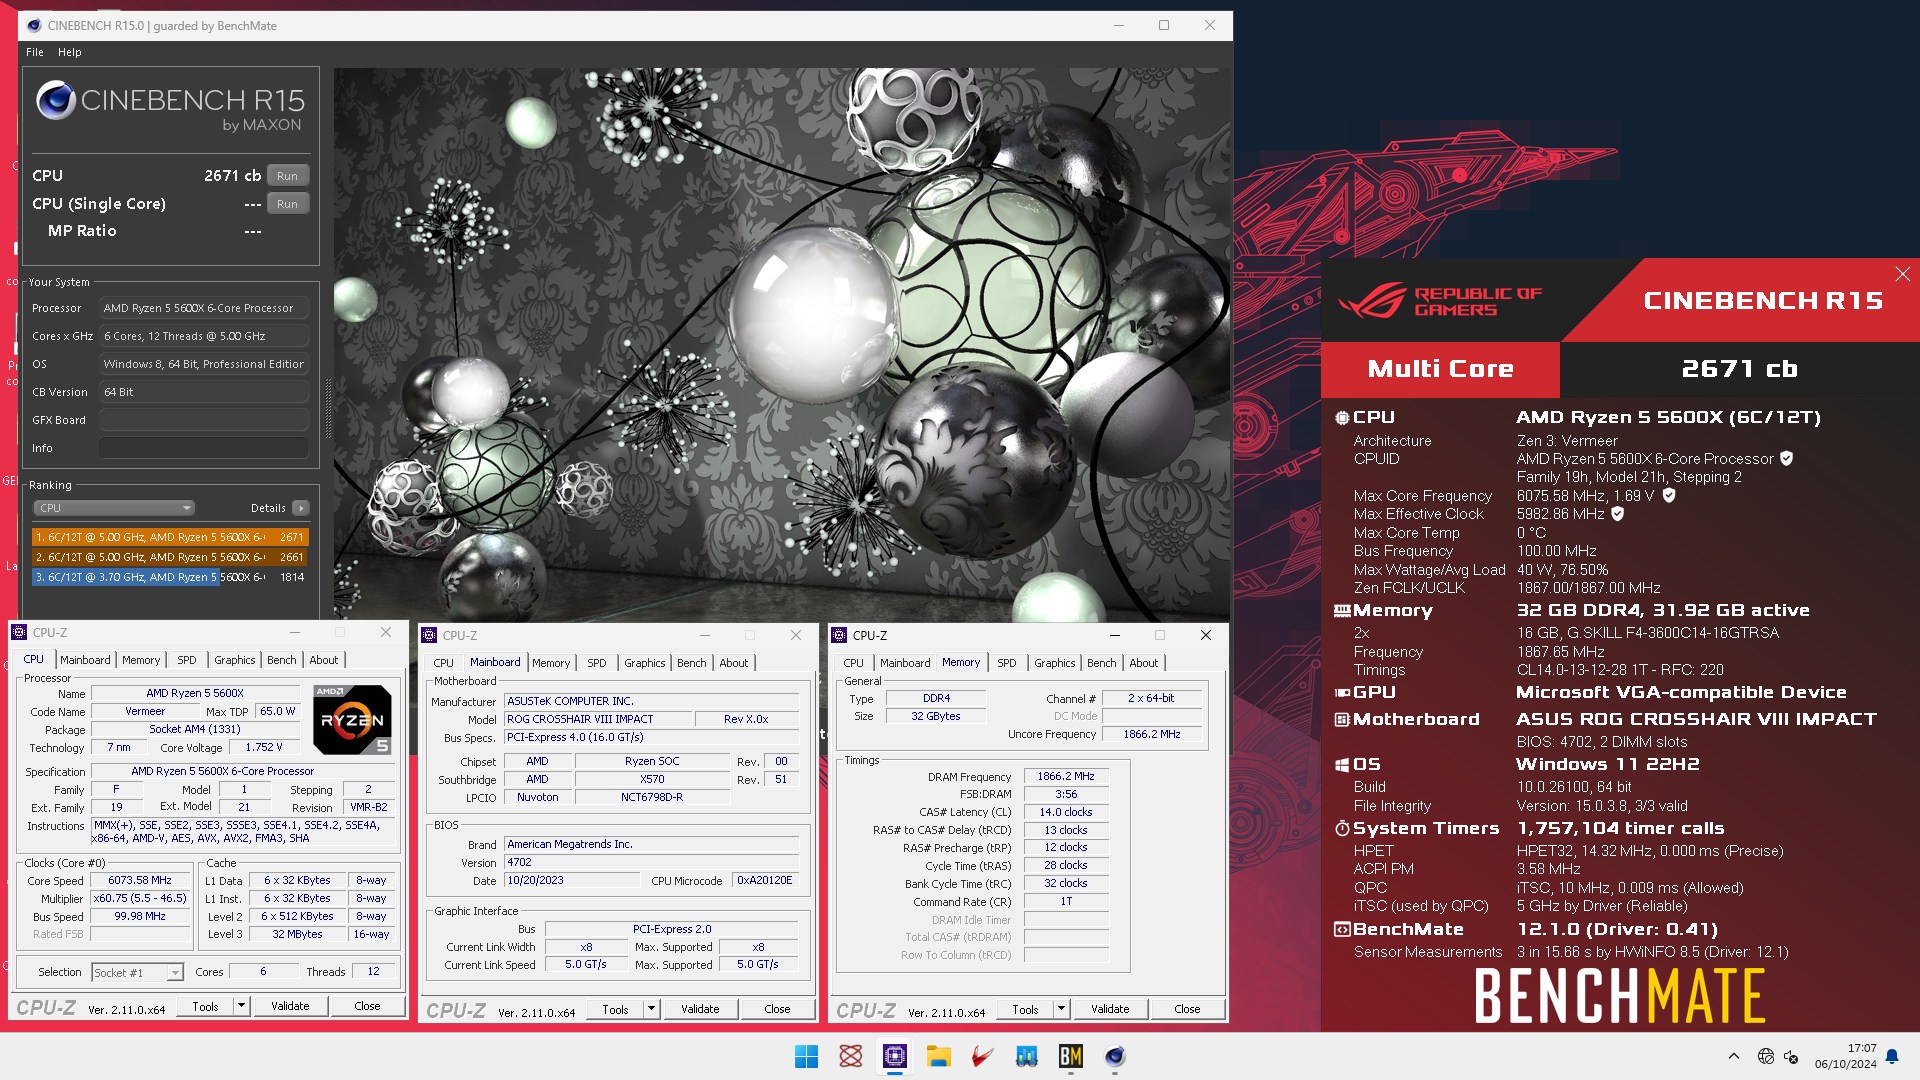This screenshot has height=1080, width=1920.
Task: Click verified shield next to CPUID
Action: point(1786,458)
